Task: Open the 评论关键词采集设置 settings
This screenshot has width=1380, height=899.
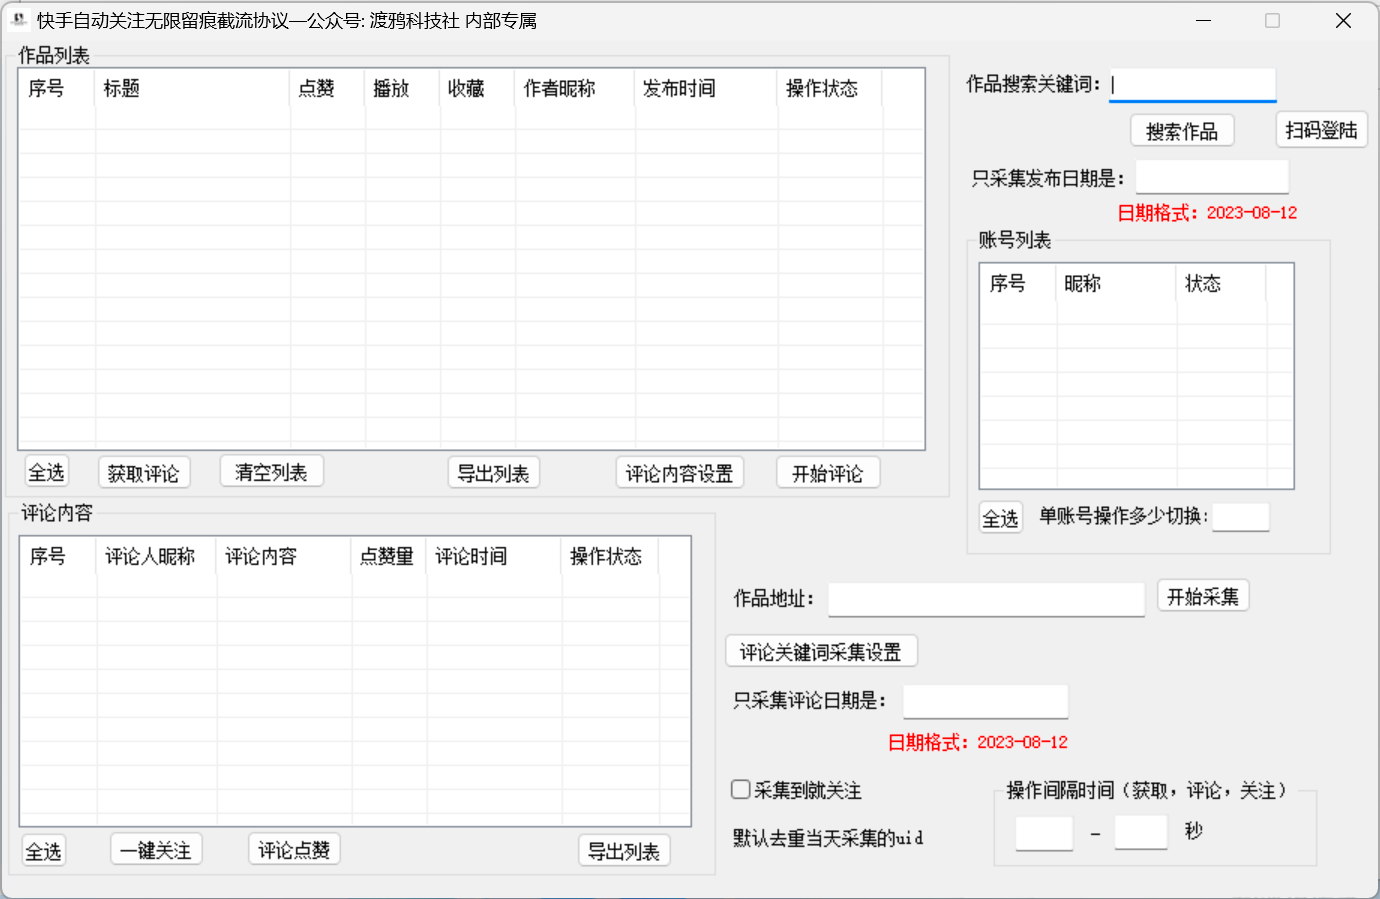Action: (x=821, y=650)
